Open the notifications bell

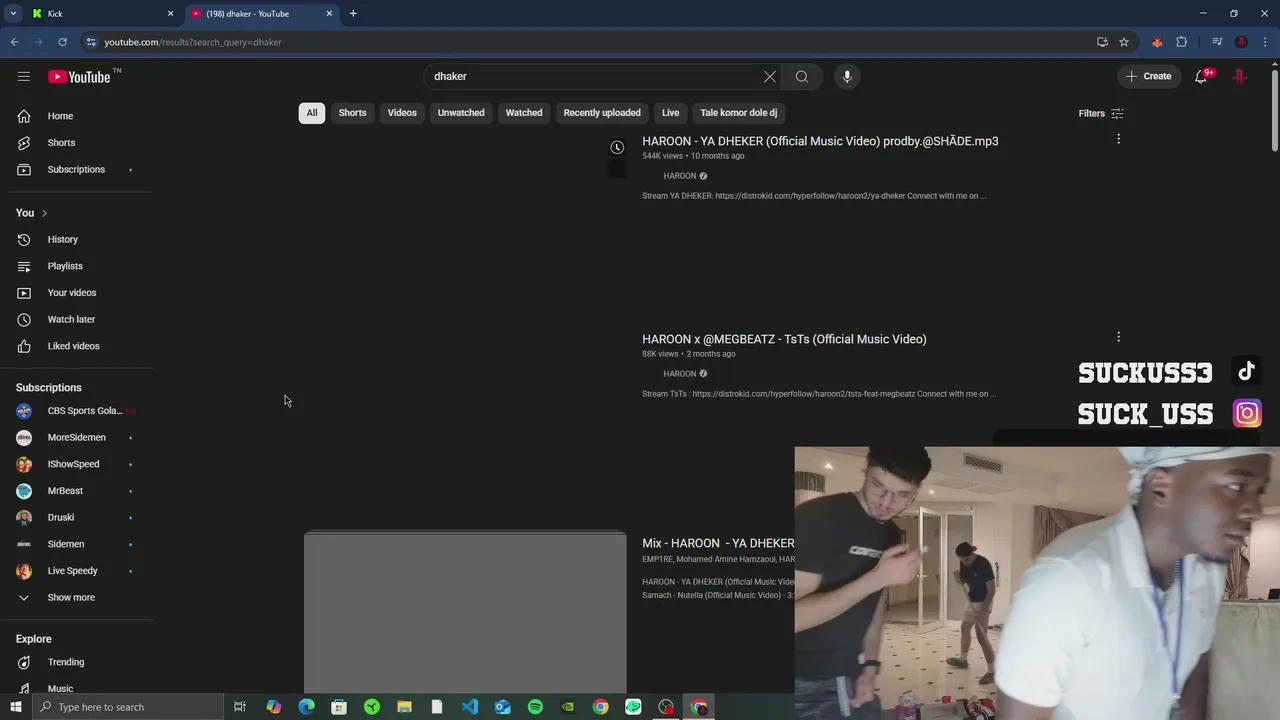pyautogui.click(x=1202, y=76)
